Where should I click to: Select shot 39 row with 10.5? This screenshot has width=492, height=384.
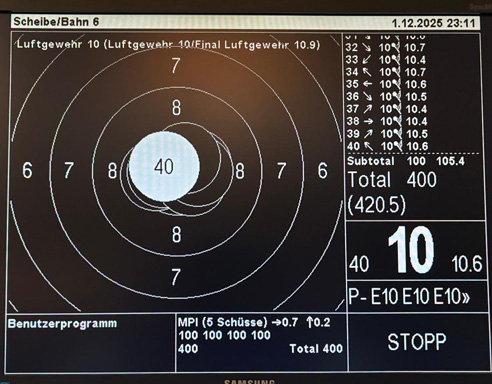click(387, 134)
